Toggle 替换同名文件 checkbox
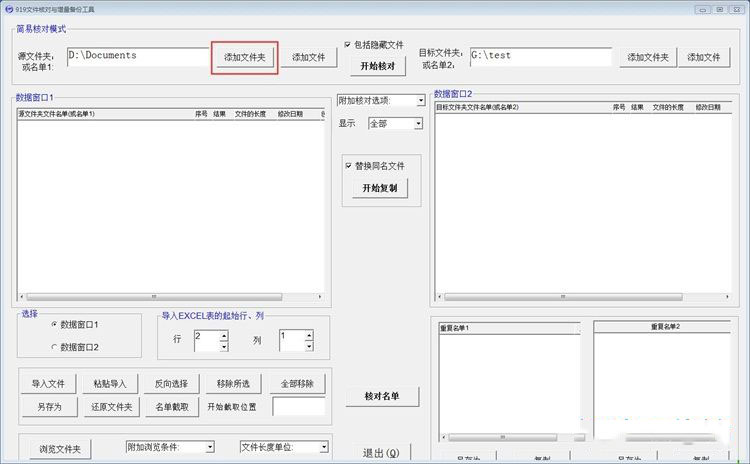 click(x=348, y=166)
